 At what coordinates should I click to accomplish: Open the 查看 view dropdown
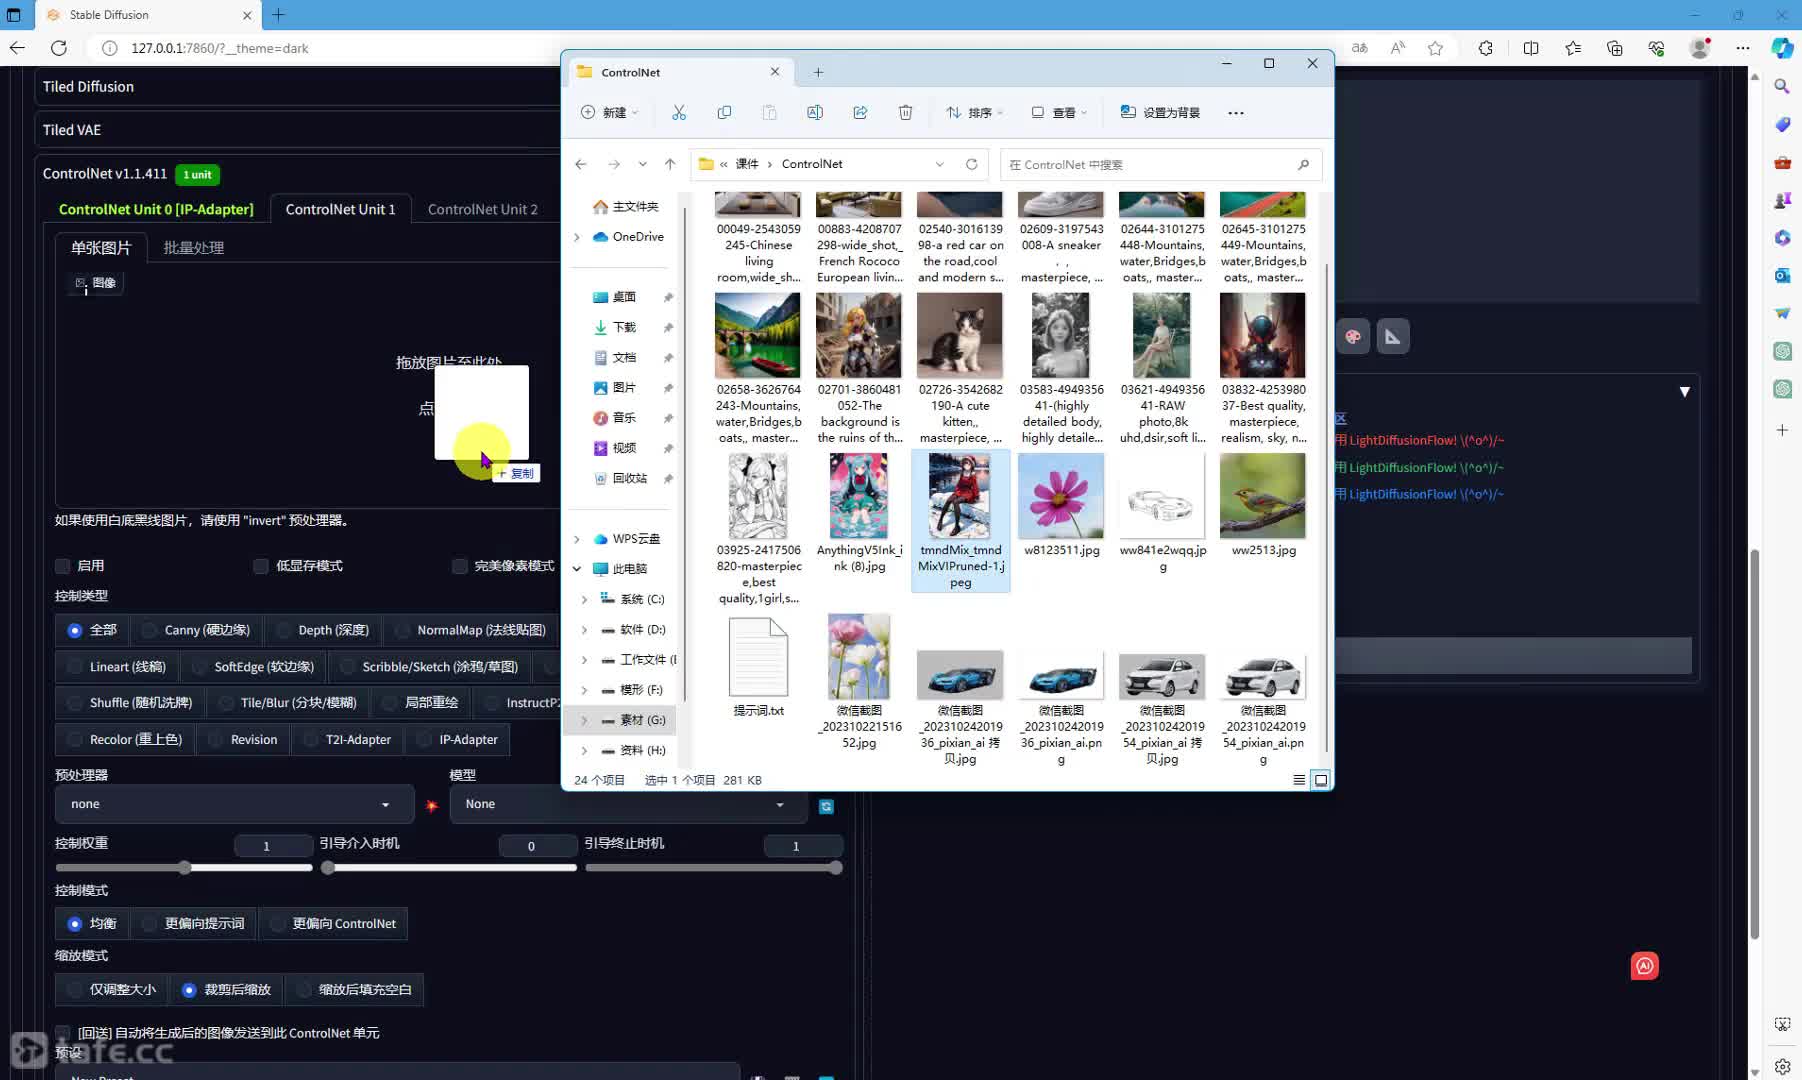[x=1059, y=112]
